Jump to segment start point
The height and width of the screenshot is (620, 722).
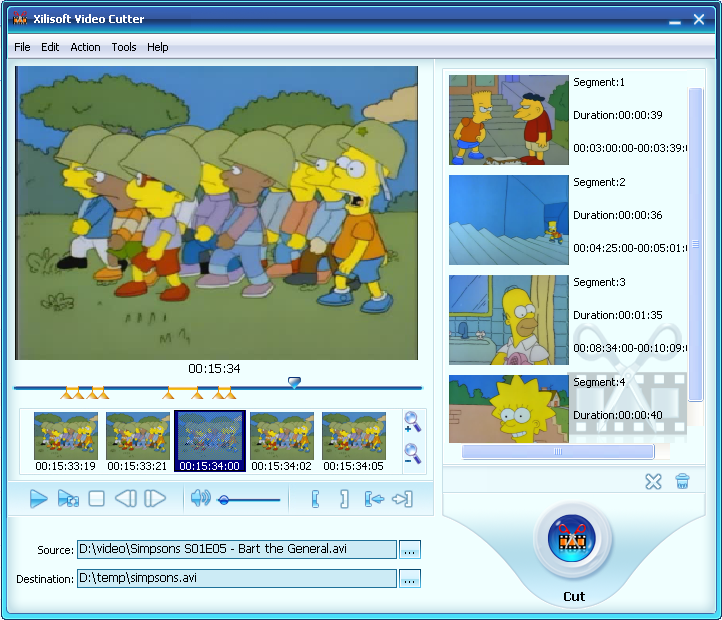(374, 499)
